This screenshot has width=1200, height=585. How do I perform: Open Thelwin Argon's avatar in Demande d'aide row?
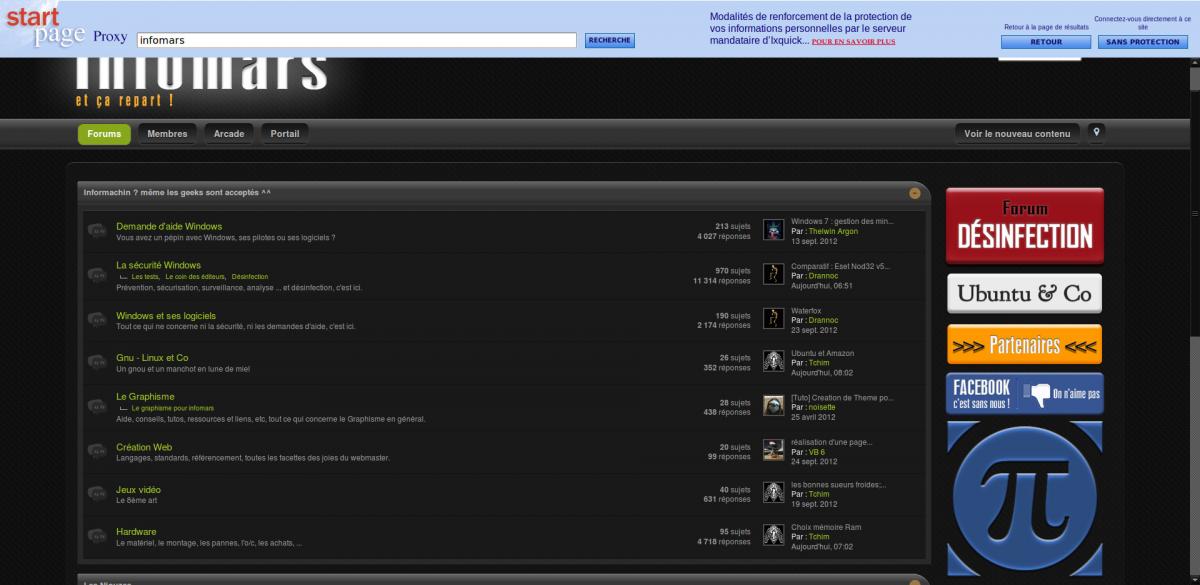[x=773, y=230]
